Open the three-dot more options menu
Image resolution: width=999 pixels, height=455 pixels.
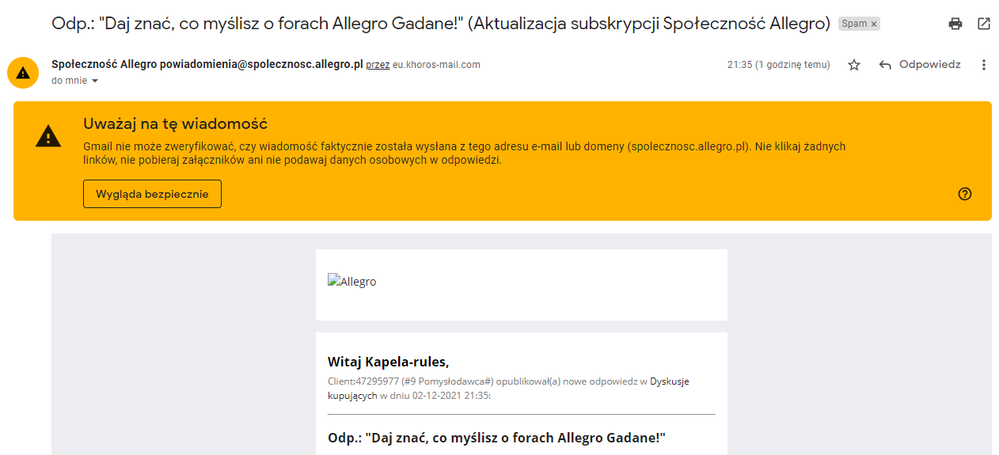tap(984, 65)
